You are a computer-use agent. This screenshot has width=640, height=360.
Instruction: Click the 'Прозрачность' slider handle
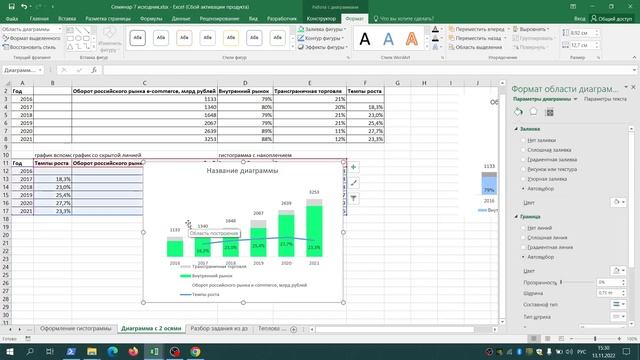pyautogui.click(x=561, y=282)
